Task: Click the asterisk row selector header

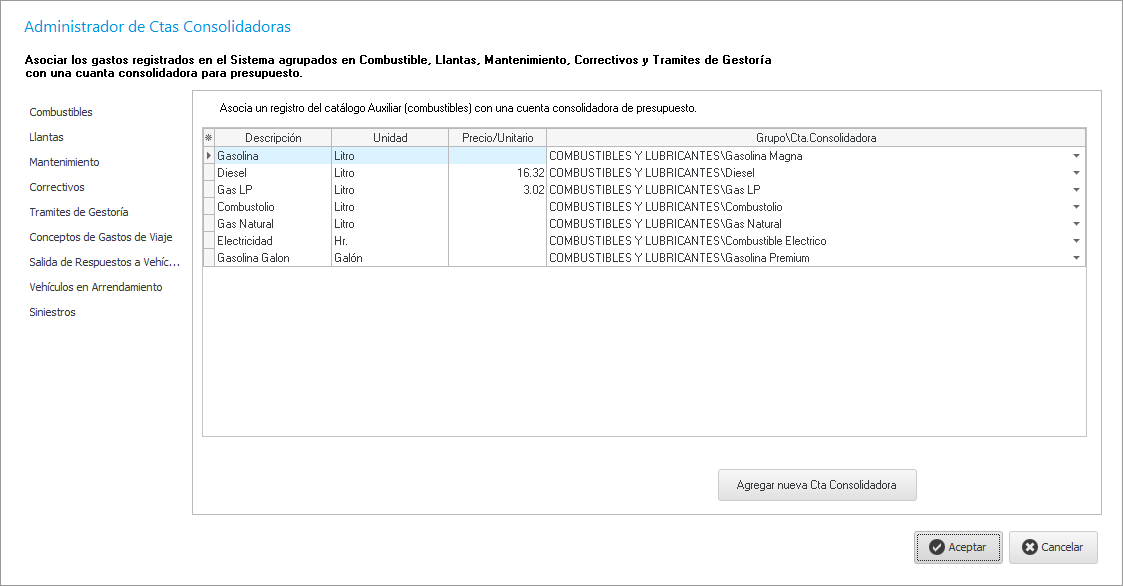Action: 209,138
